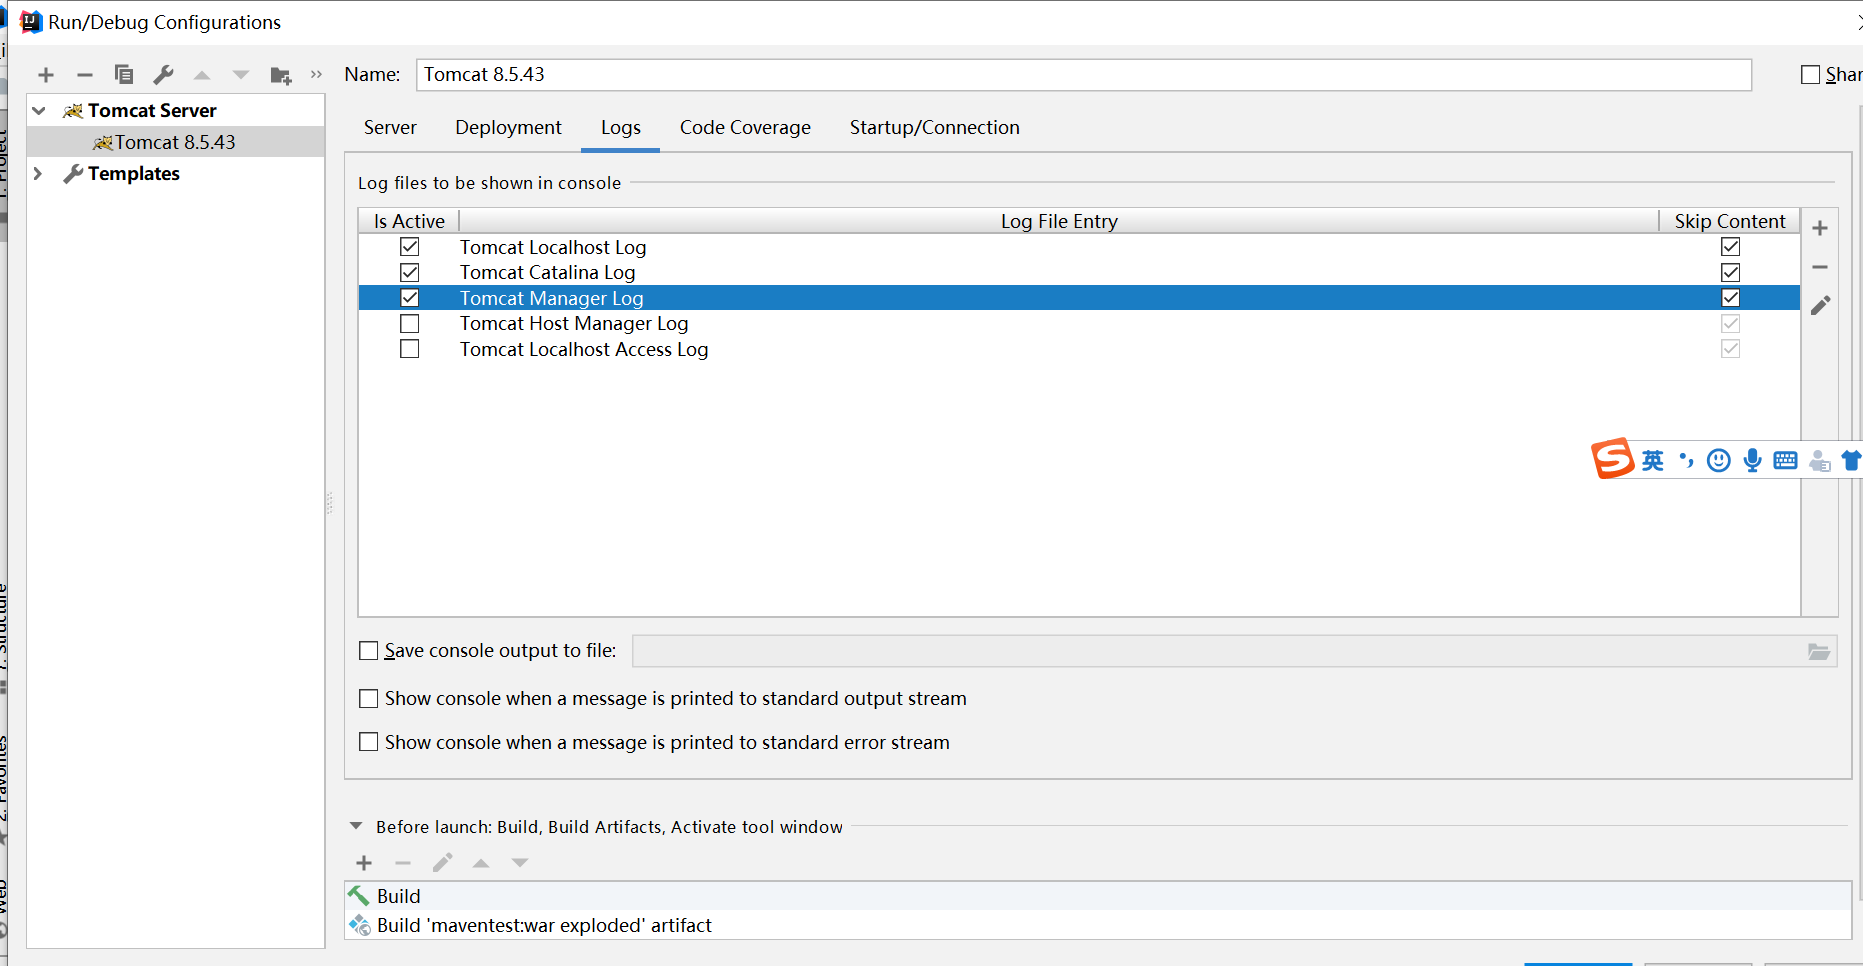Screen dimensions: 1863x966
Task: Switch to the Deployment tab
Action: pyautogui.click(x=508, y=127)
